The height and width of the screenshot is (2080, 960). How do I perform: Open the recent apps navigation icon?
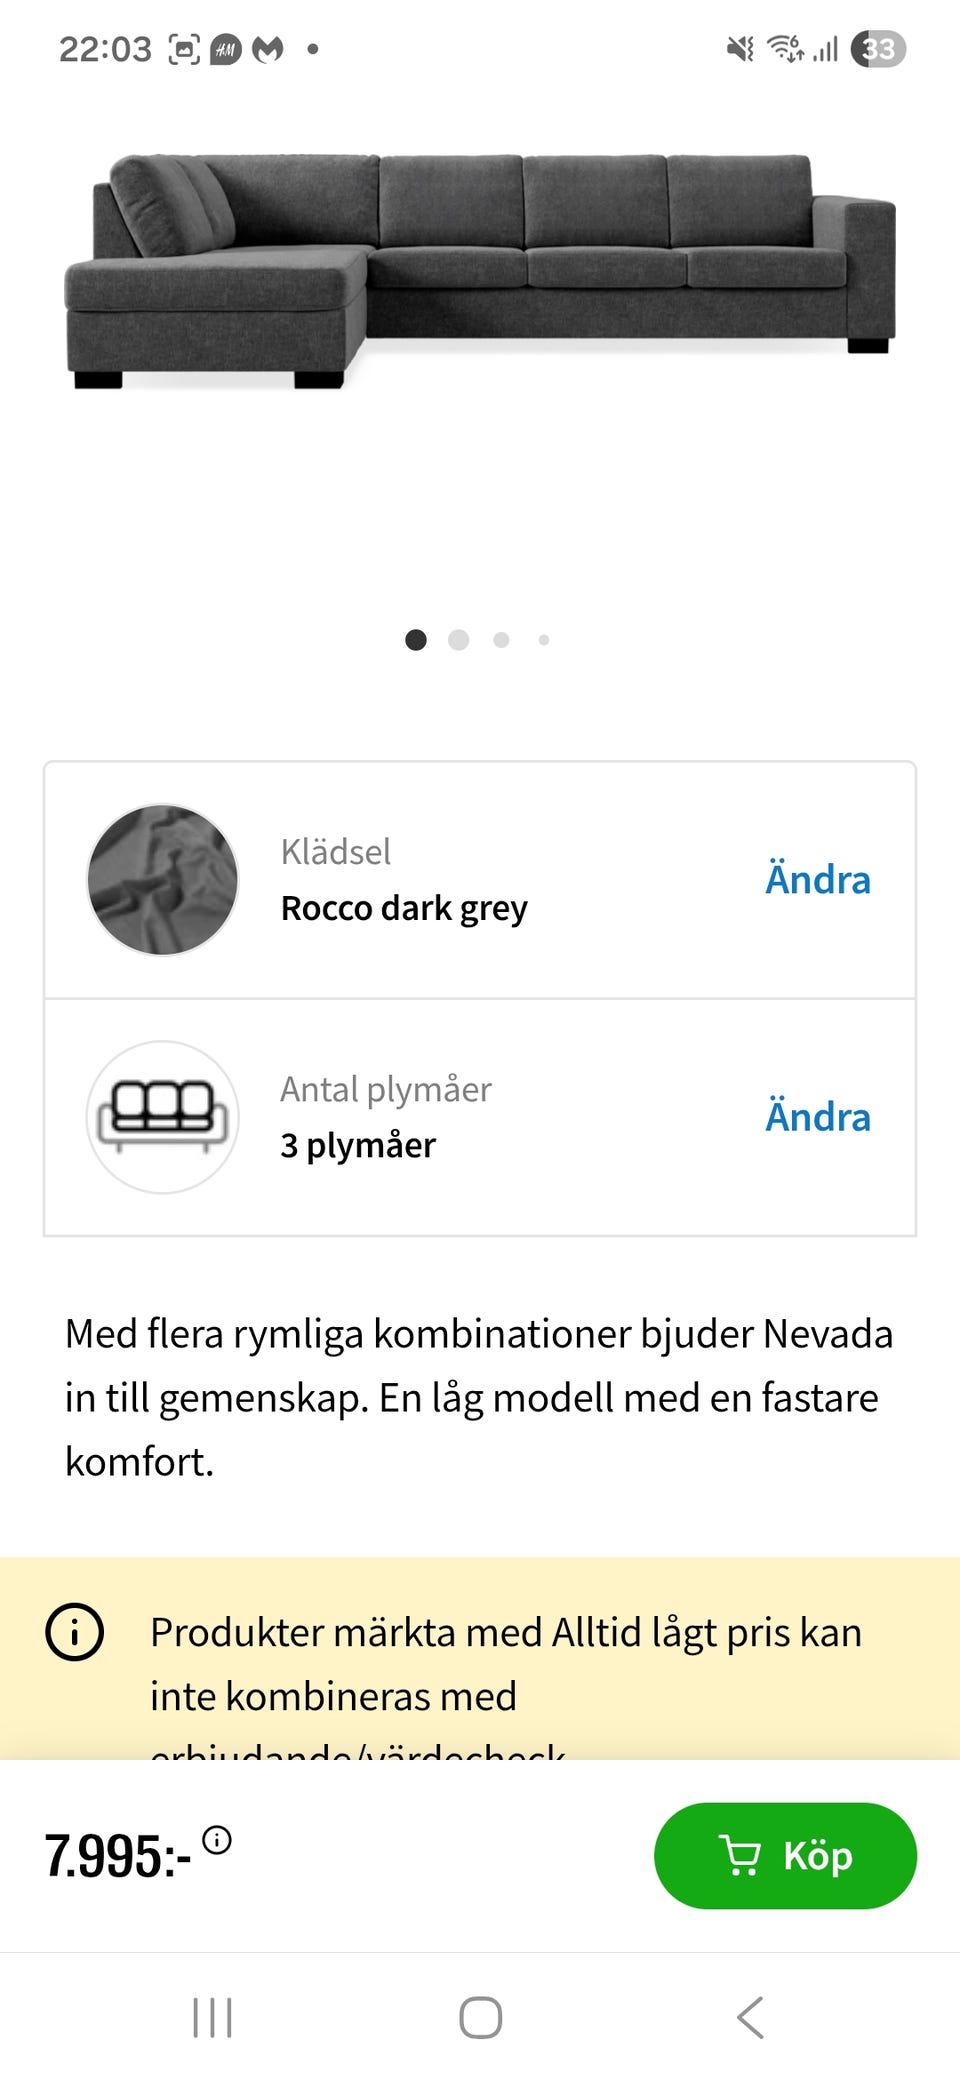tap(212, 2017)
